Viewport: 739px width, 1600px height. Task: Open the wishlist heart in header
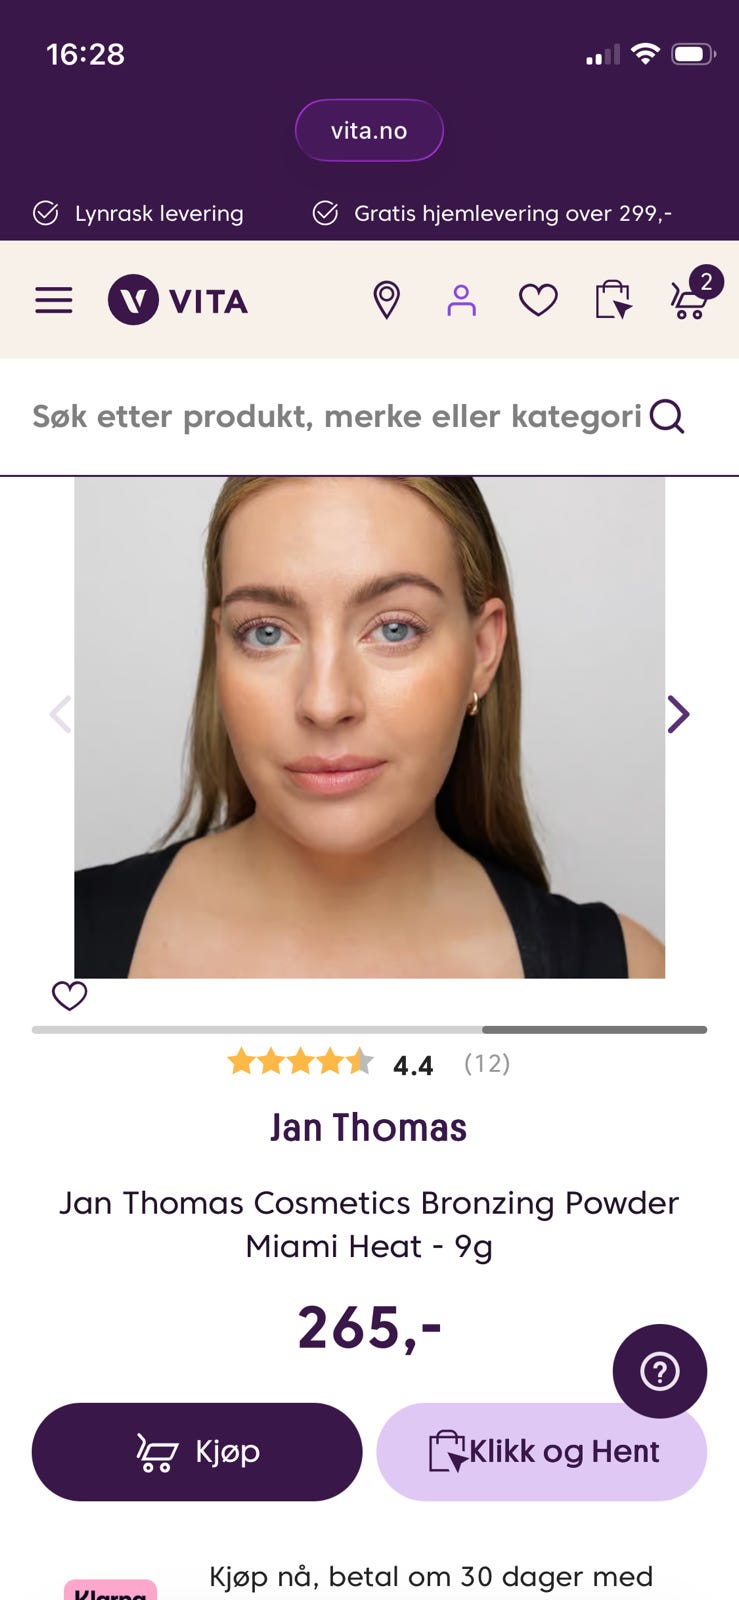tap(538, 300)
